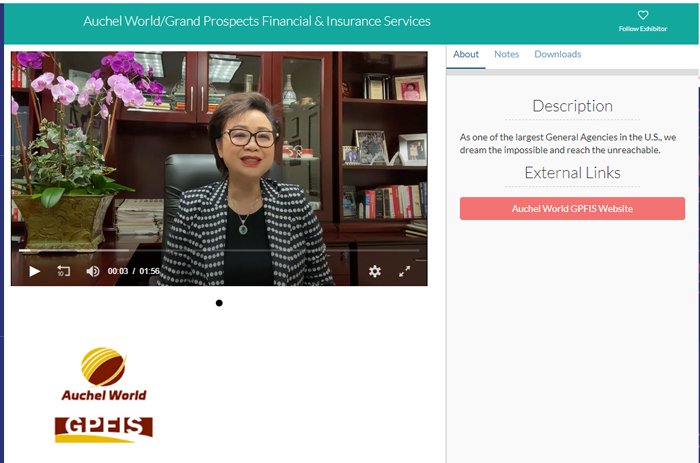Viewport: 700px width, 463px height.
Task: Click the External Links heading
Action: coord(572,173)
